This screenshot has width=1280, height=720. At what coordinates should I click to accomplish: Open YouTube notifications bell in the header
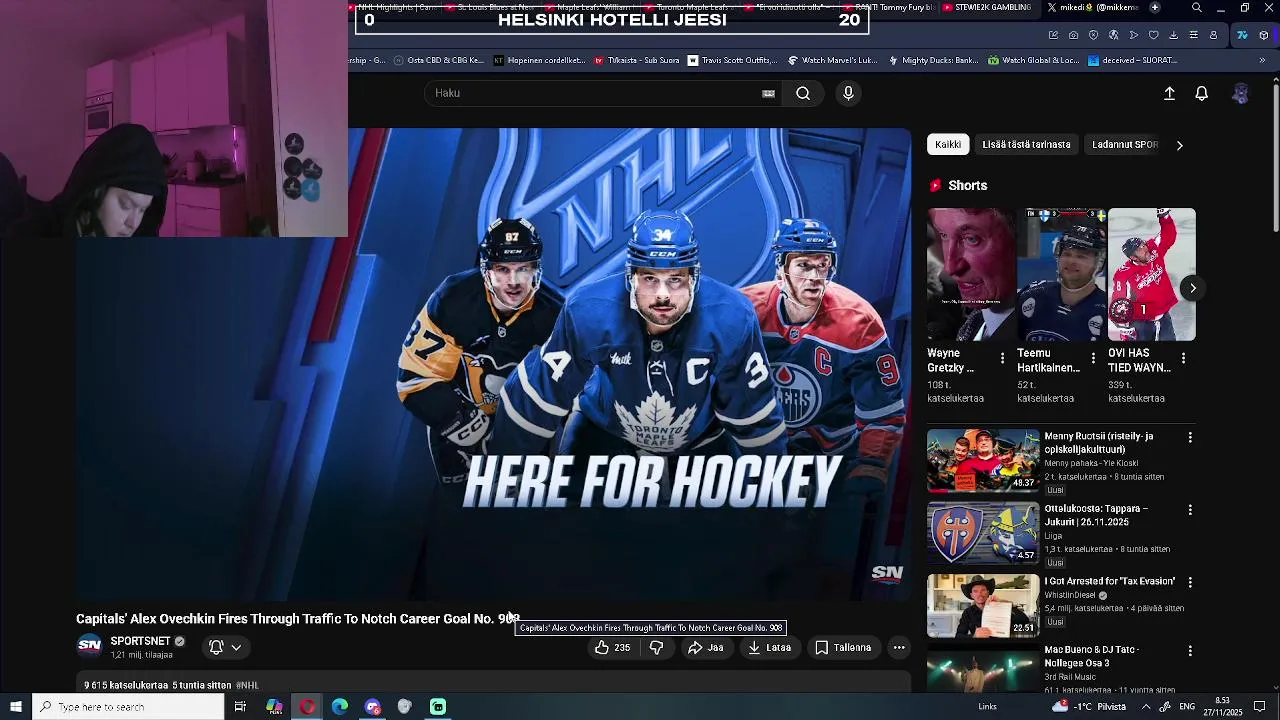point(1202,93)
